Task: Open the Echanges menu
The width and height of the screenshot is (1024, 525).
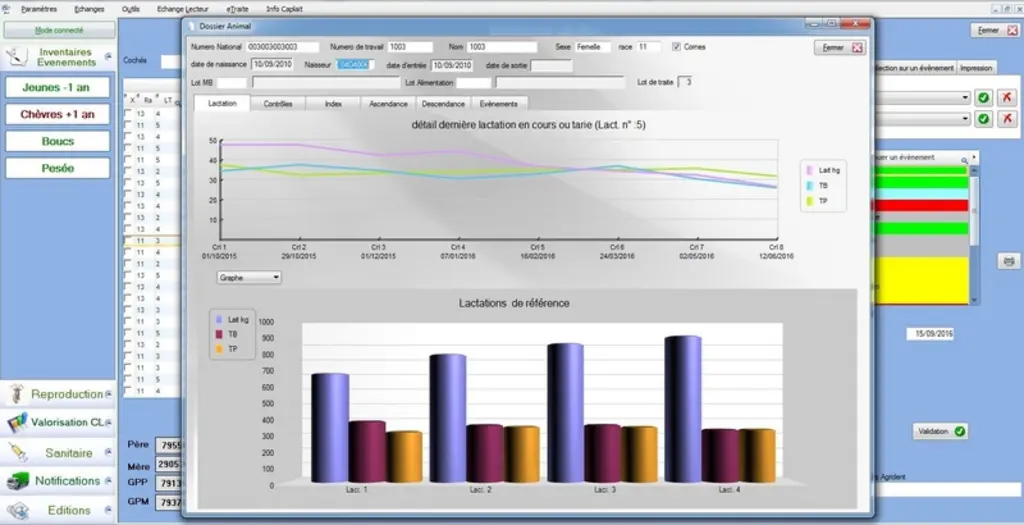Action: coord(89,9)
